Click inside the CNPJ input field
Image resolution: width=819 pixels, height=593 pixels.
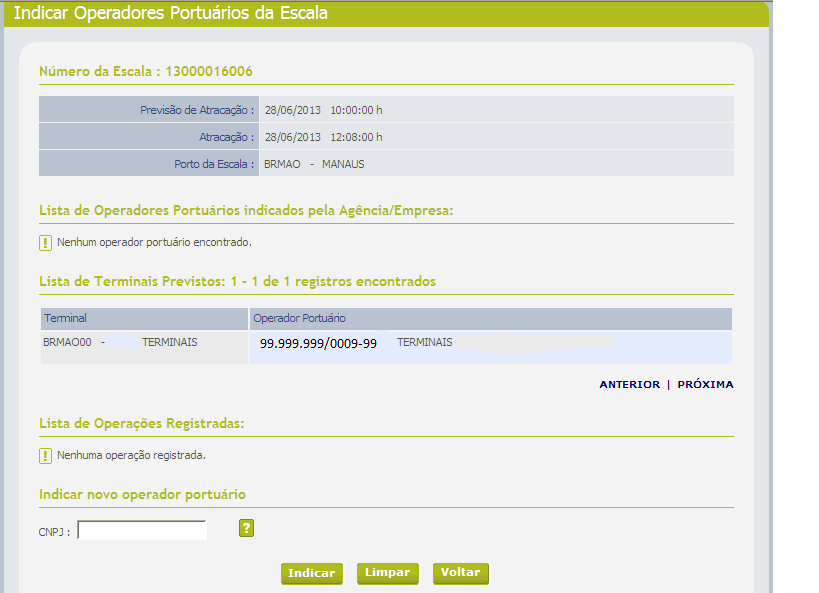tap(141, 528)
